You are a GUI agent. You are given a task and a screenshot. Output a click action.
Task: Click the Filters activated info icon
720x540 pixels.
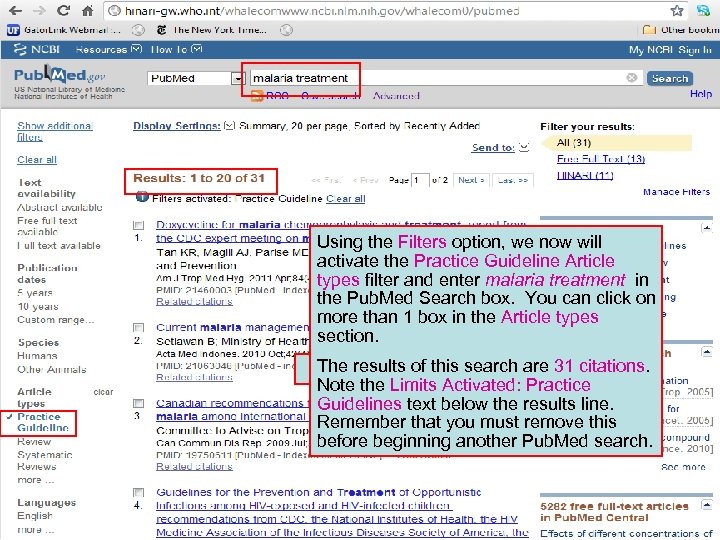pos(142,197)
